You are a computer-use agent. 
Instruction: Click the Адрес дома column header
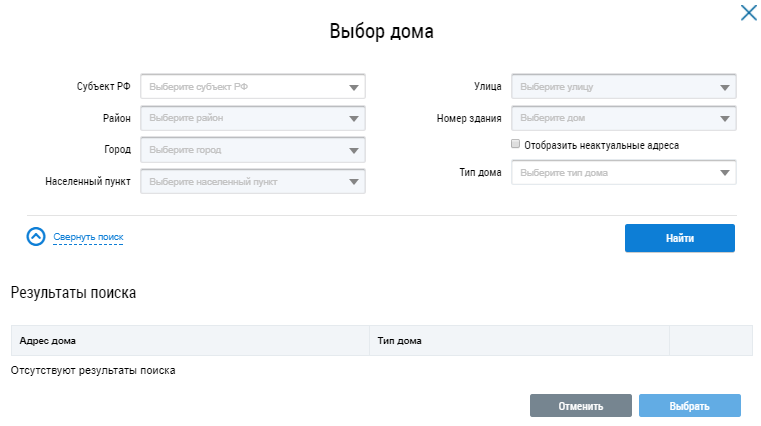click(x=48, y=341)
